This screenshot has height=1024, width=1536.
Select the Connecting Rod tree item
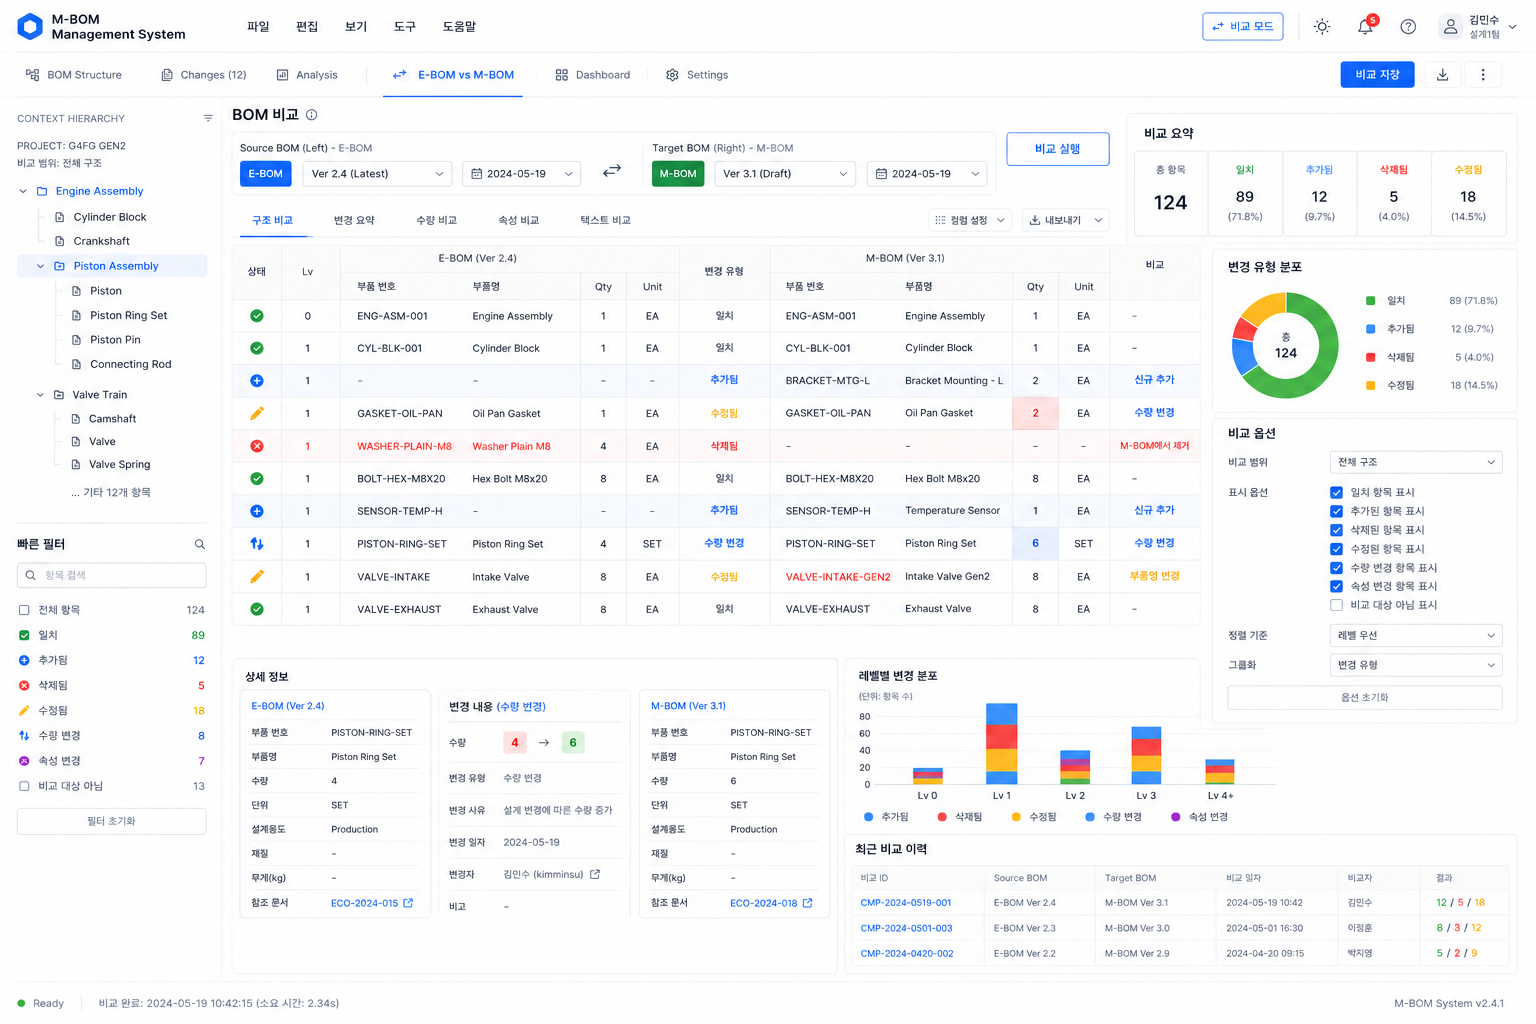121,364
